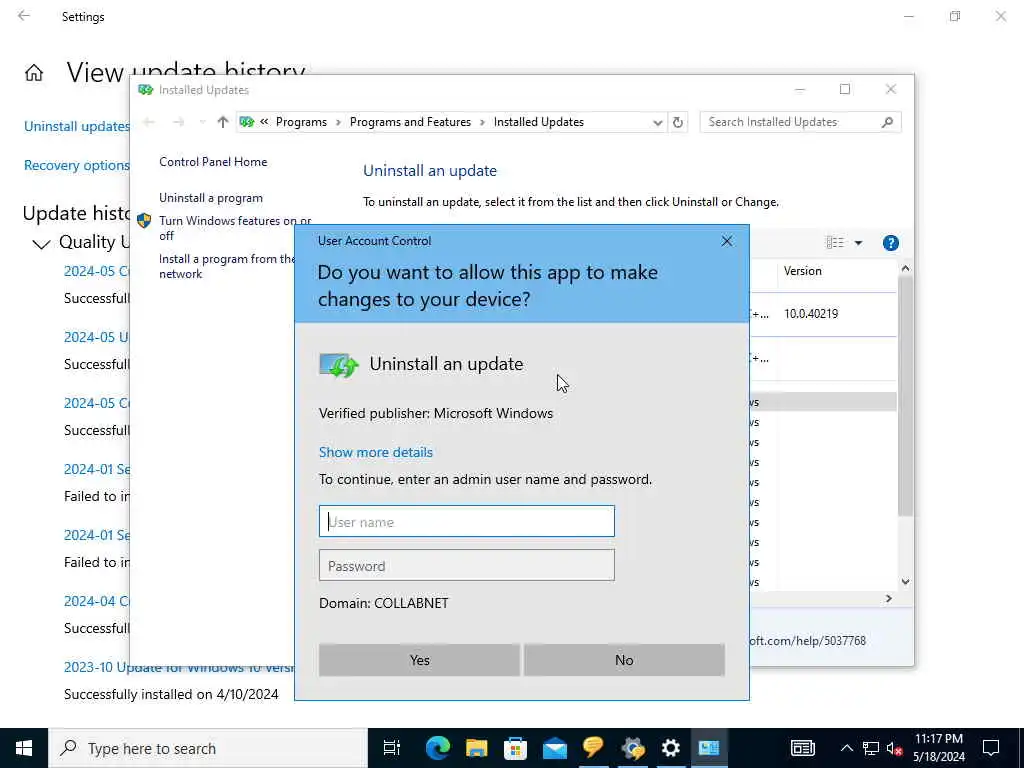Open network status tray icon
This screenshot has width=1024, height=768.
click(871, 748)
